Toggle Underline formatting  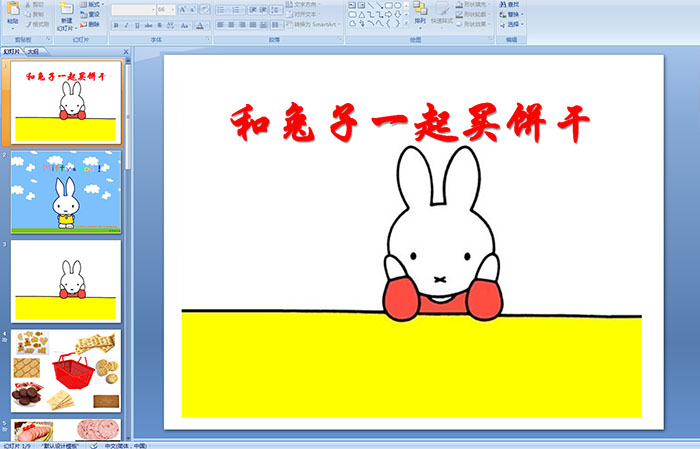[x=138, y=25]
